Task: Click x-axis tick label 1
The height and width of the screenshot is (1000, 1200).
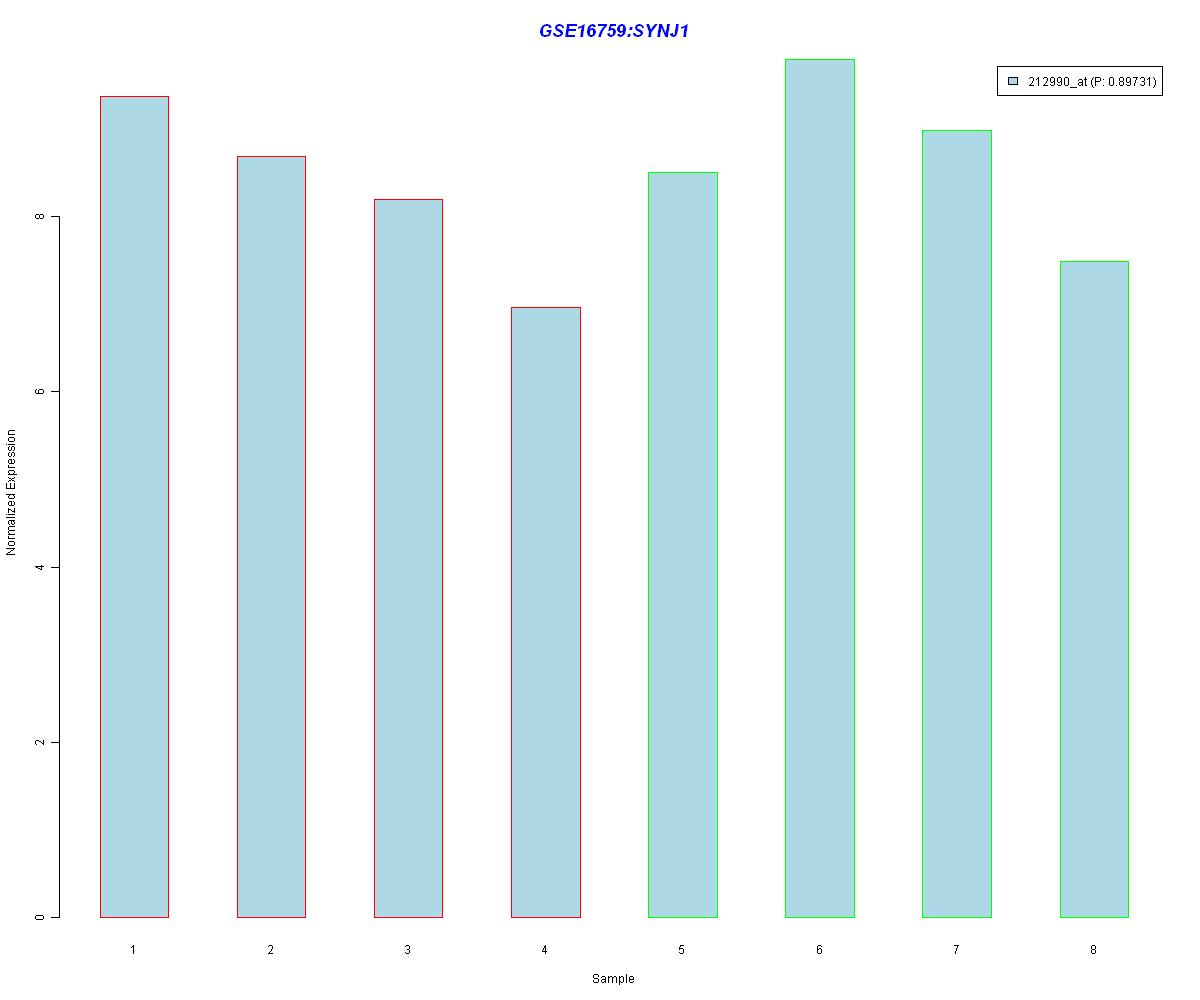Action: click(133, 949)
